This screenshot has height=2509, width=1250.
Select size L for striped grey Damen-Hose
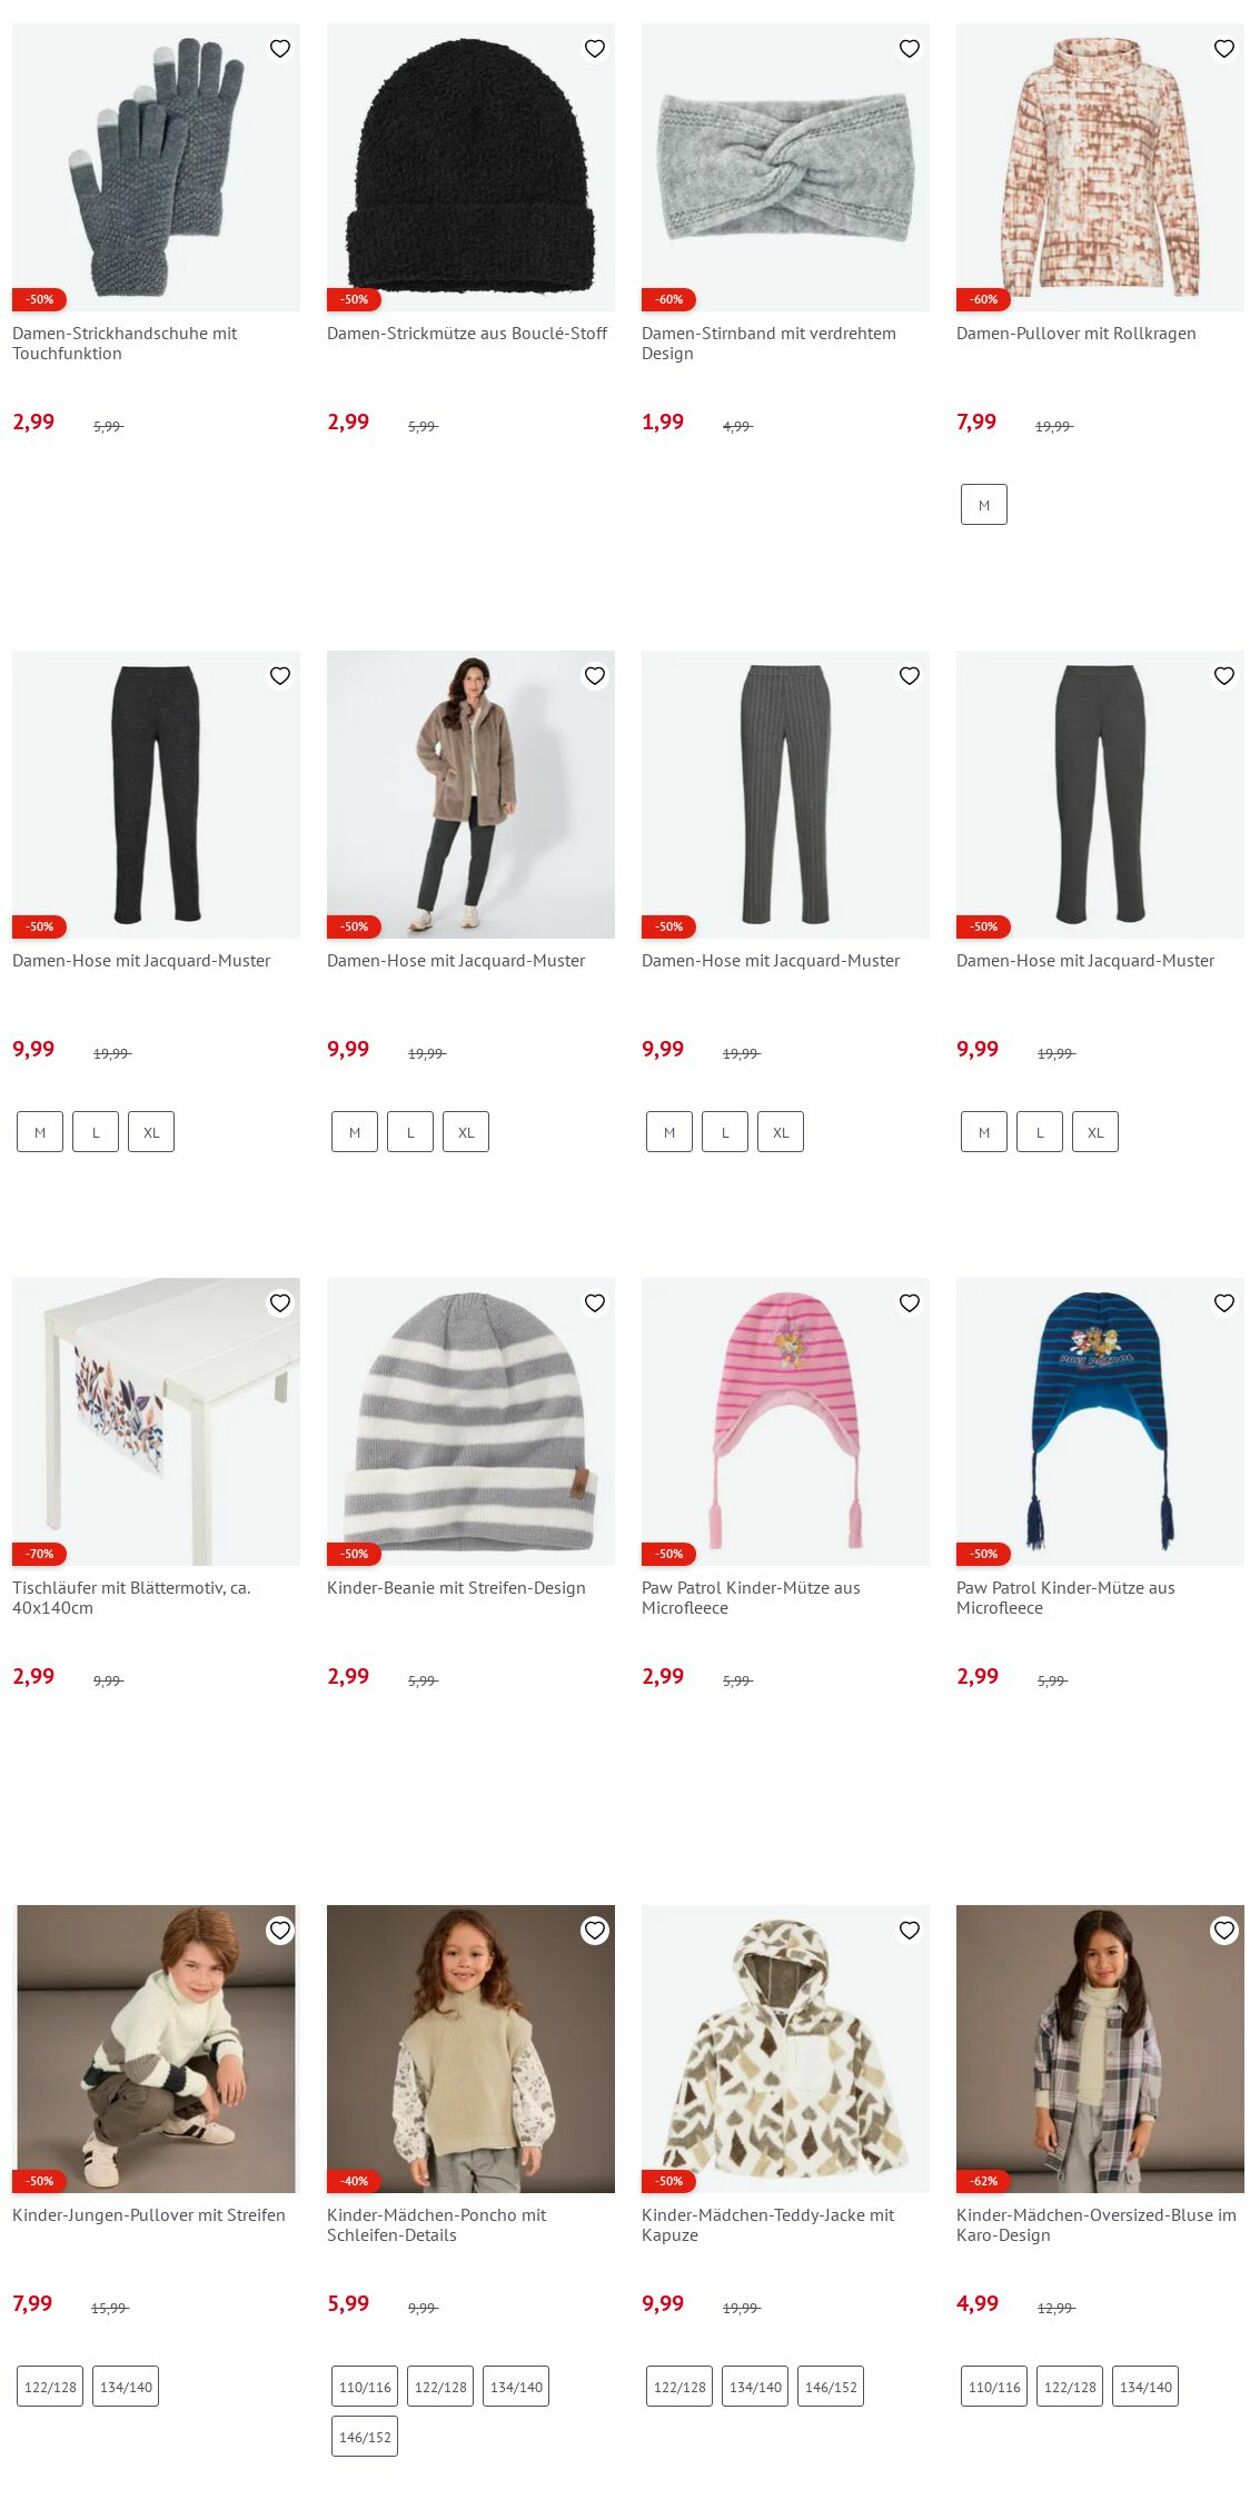[x=725, y=1132]
